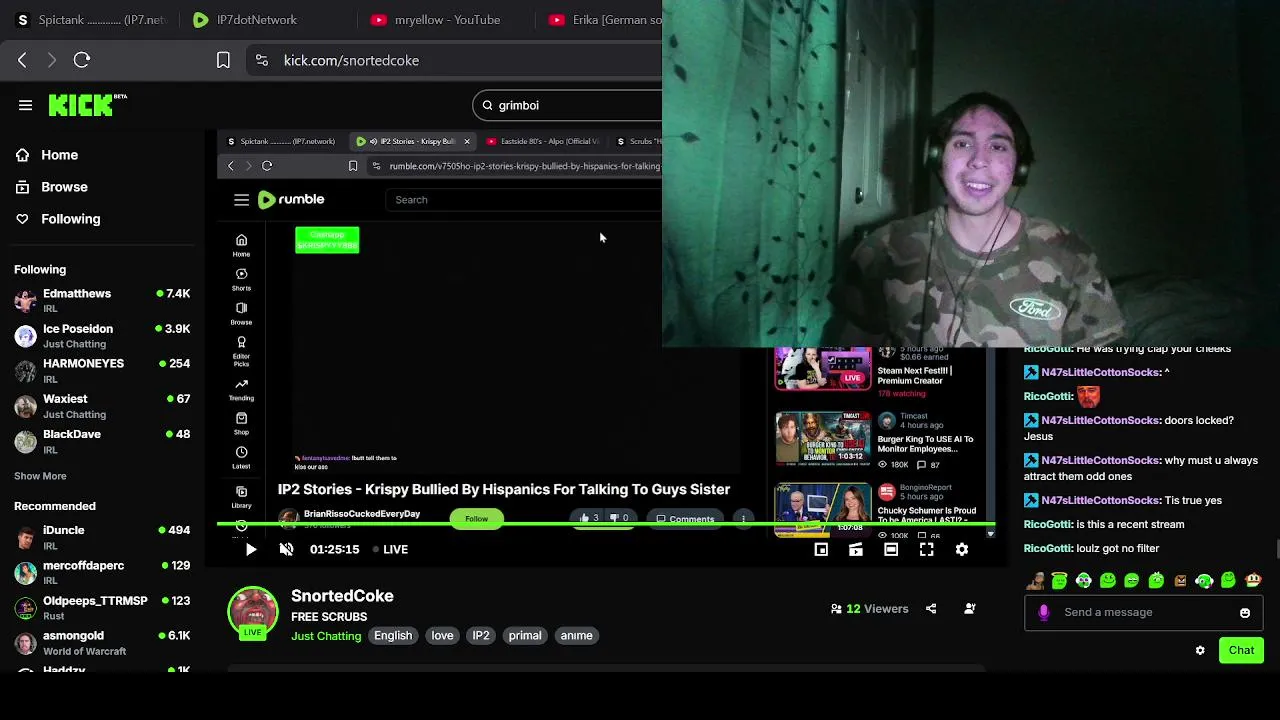Open the player settings gear

(962, 549)
